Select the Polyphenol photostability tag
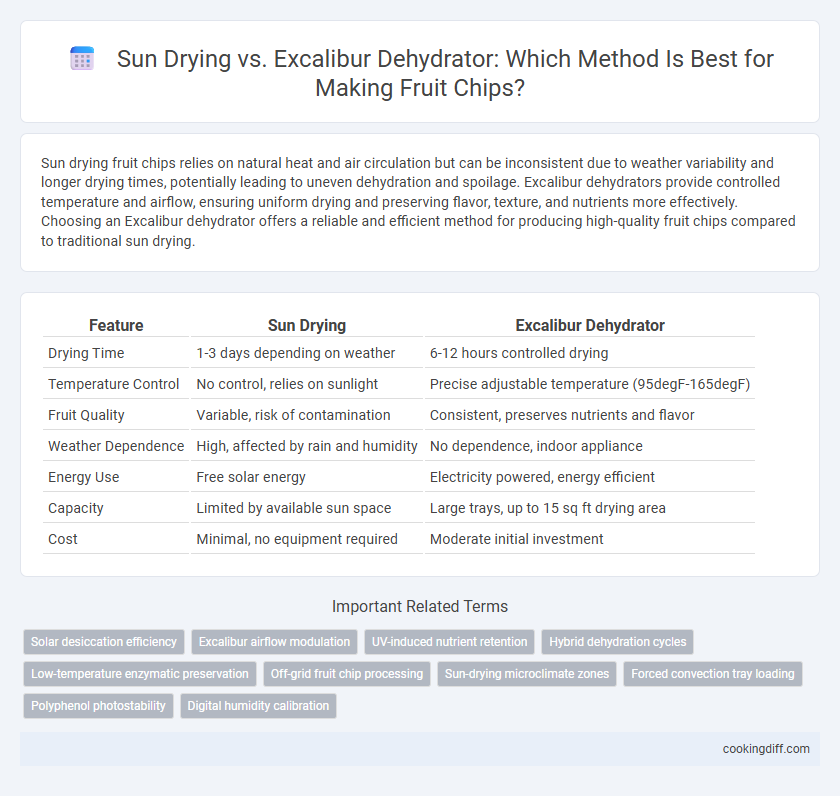This screenshot has width=840, height=796. point(99,706)
